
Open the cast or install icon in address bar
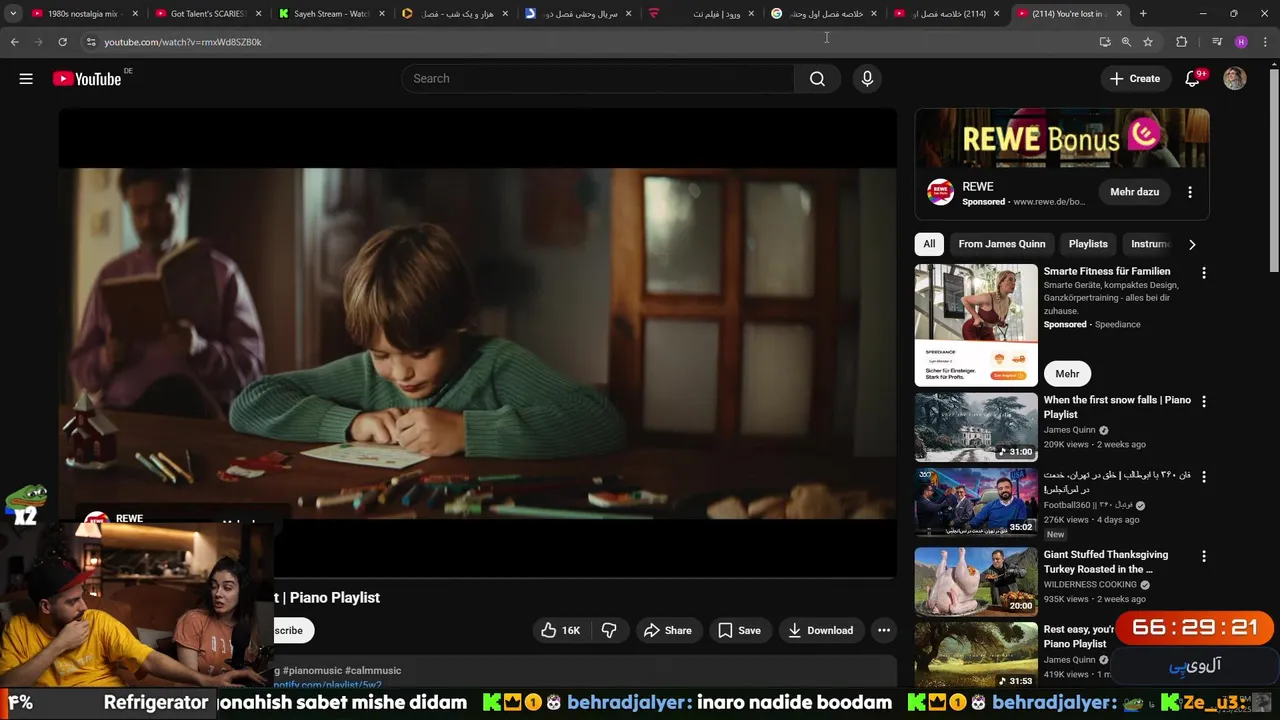point(1104,42)
